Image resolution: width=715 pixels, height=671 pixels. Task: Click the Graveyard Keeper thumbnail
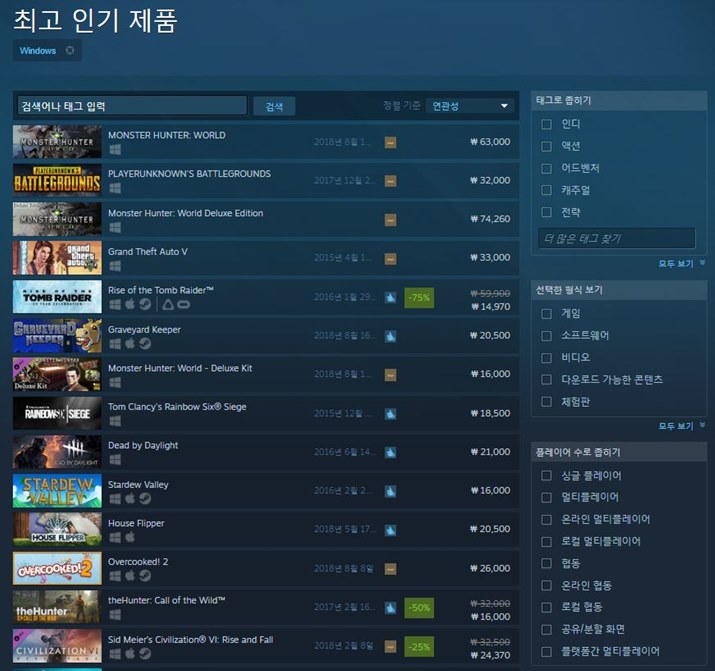tap(57, 336)
